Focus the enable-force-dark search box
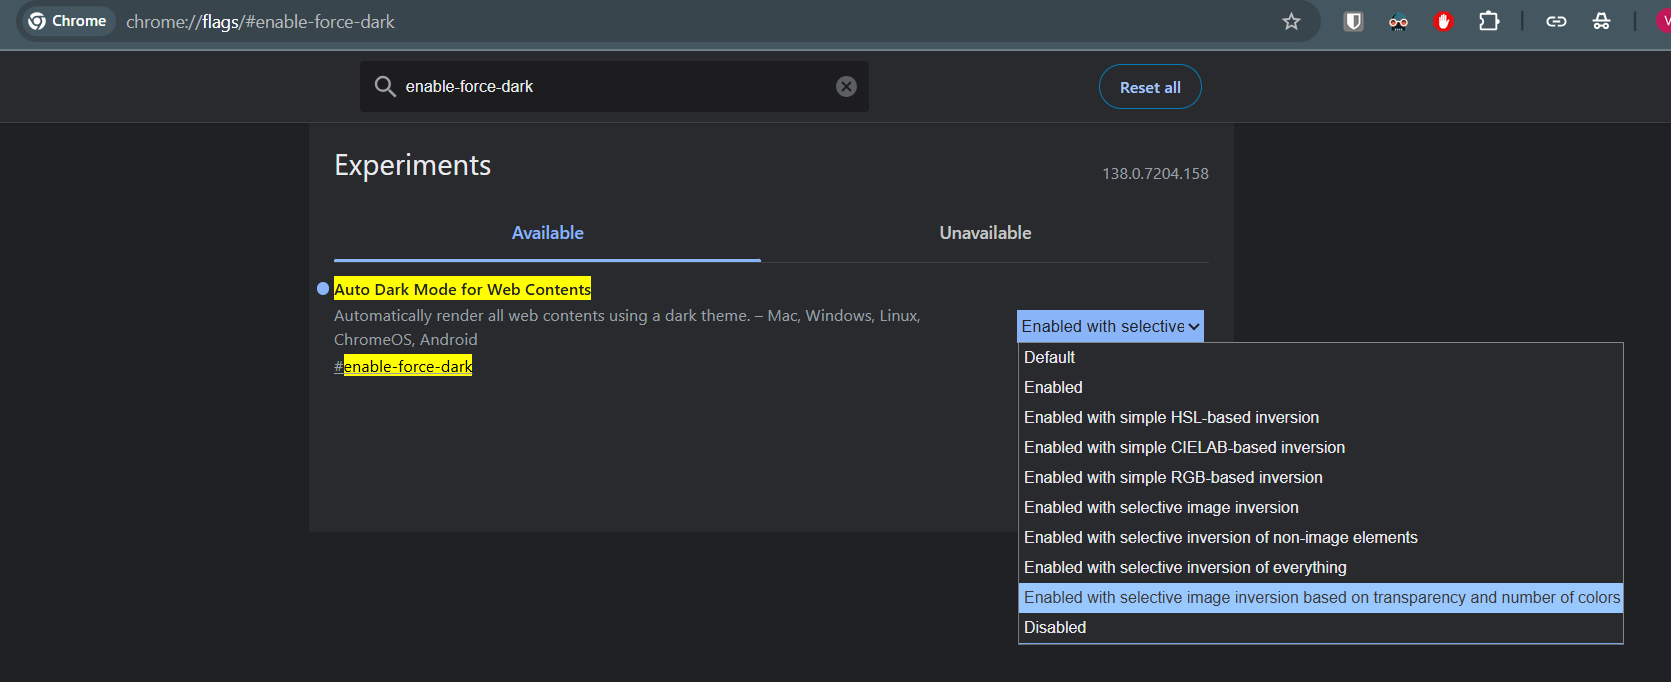 pyautogui.click(x=614, y=86)
